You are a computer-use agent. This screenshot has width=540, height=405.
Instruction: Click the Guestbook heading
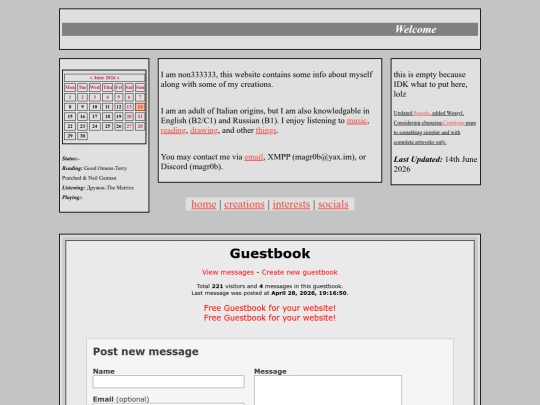[270, 253]
